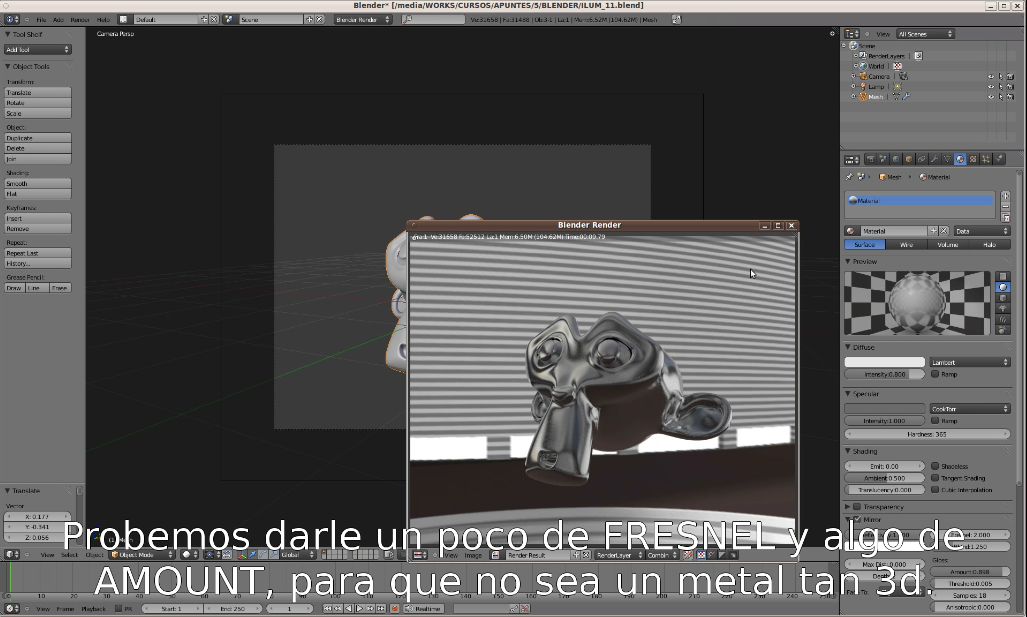Image resolution: width=1027 pixels, height=617 pixels.
Task: Click the Repeat Last button
Action: [x=37, y=253]
